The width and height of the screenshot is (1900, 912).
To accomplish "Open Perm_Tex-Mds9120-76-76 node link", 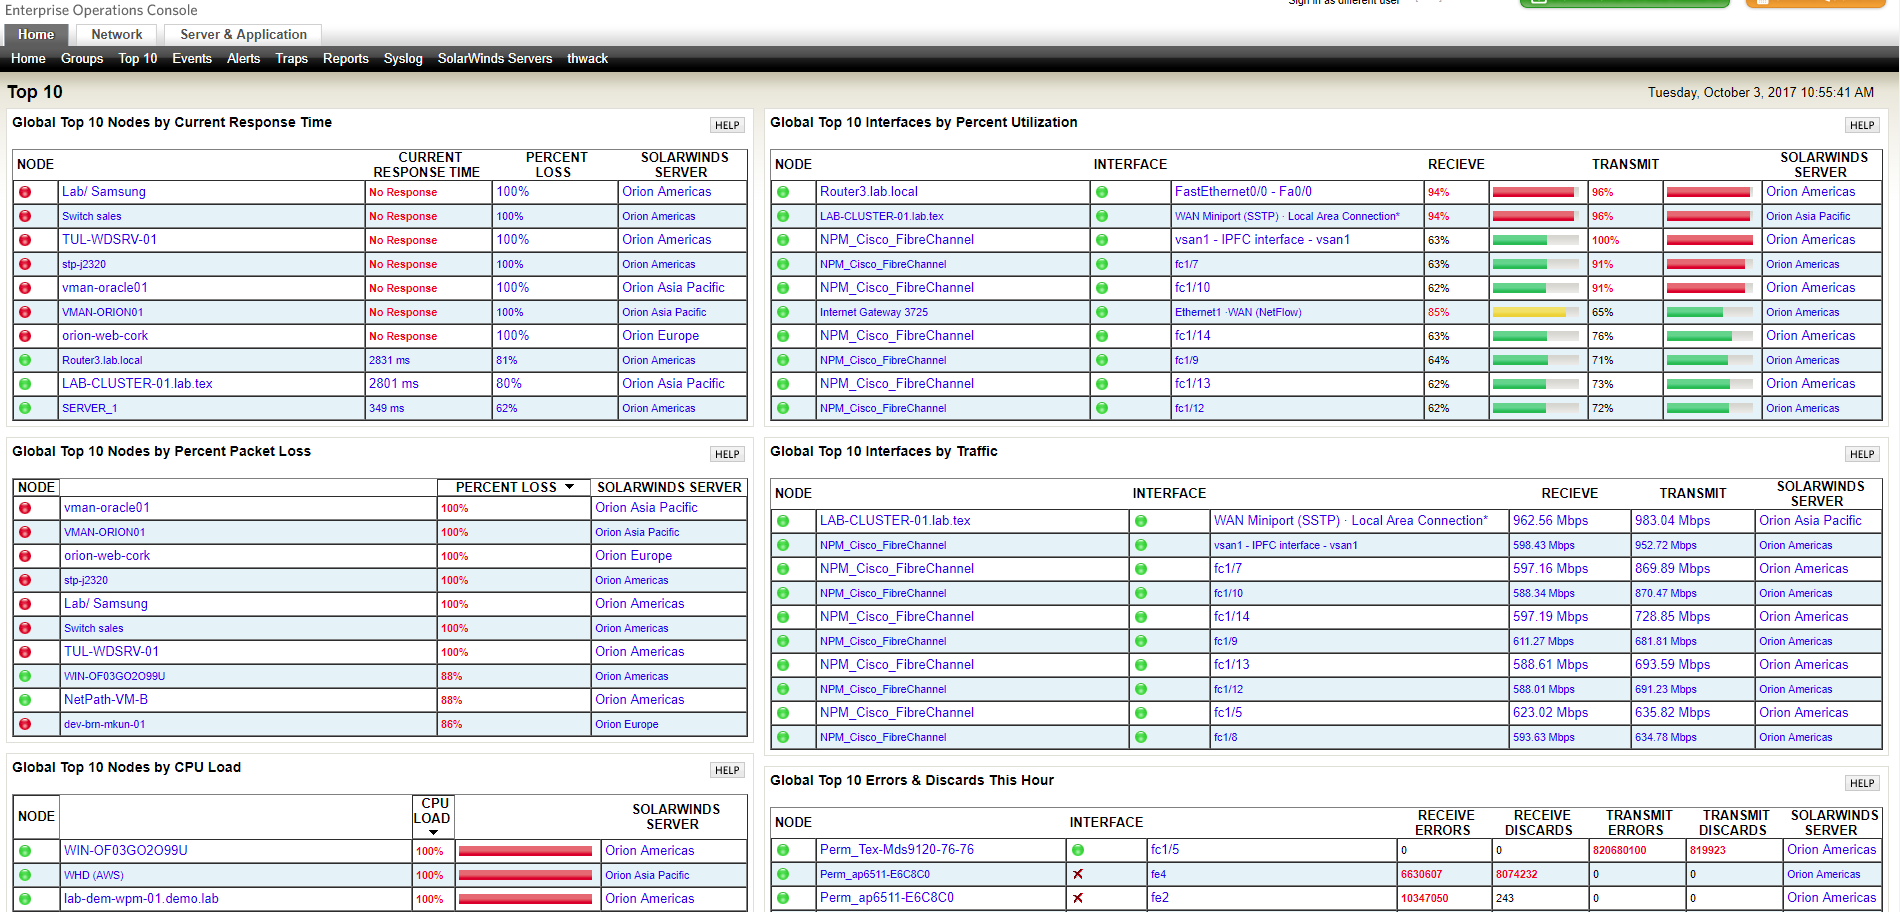I will pos(897,850).
